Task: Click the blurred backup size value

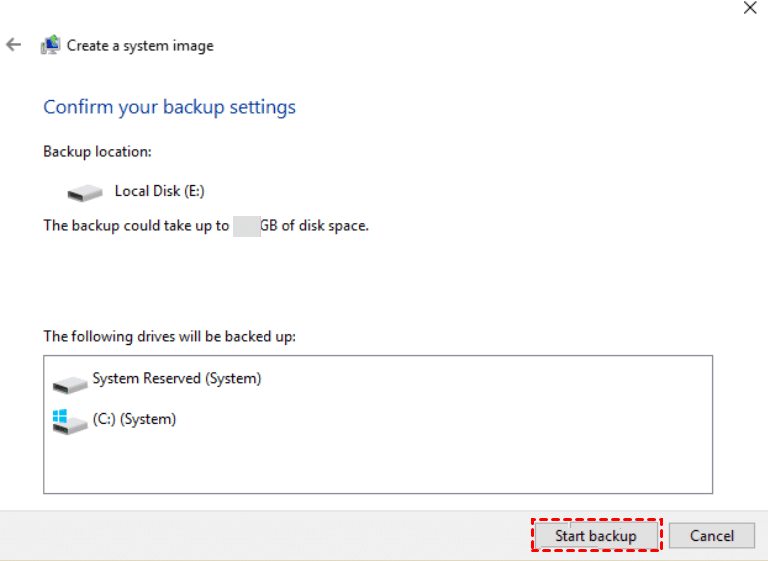Action: tap(246, 226)
